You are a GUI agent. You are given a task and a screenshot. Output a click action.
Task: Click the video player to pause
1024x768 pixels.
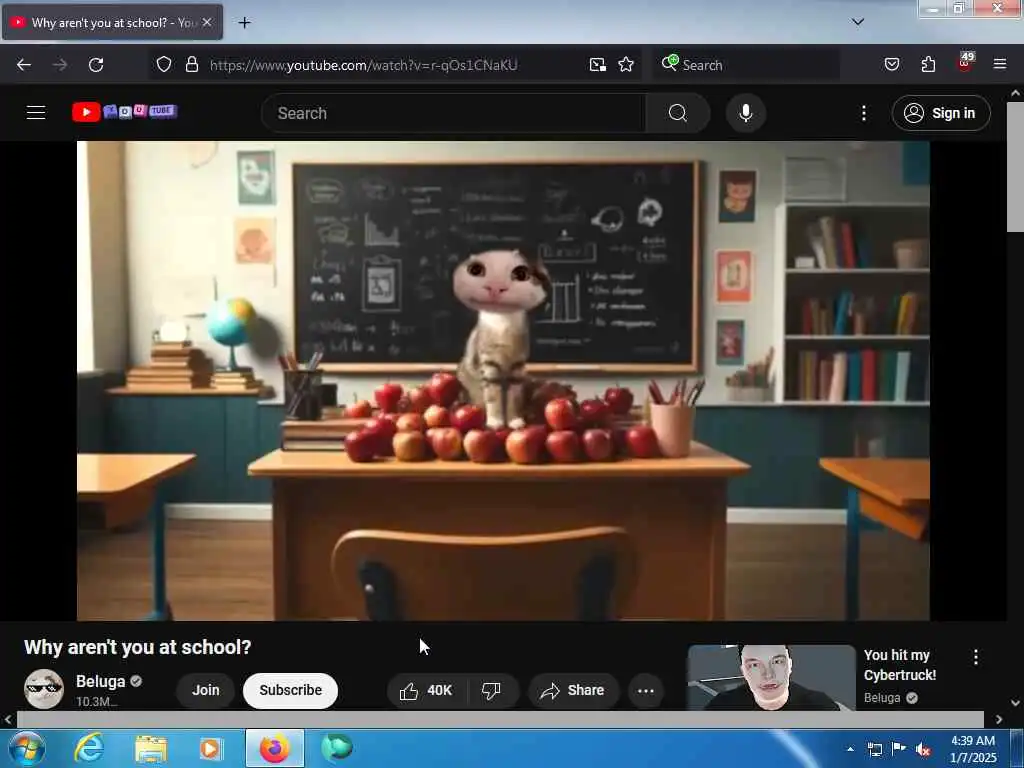[x=503, y=381]
